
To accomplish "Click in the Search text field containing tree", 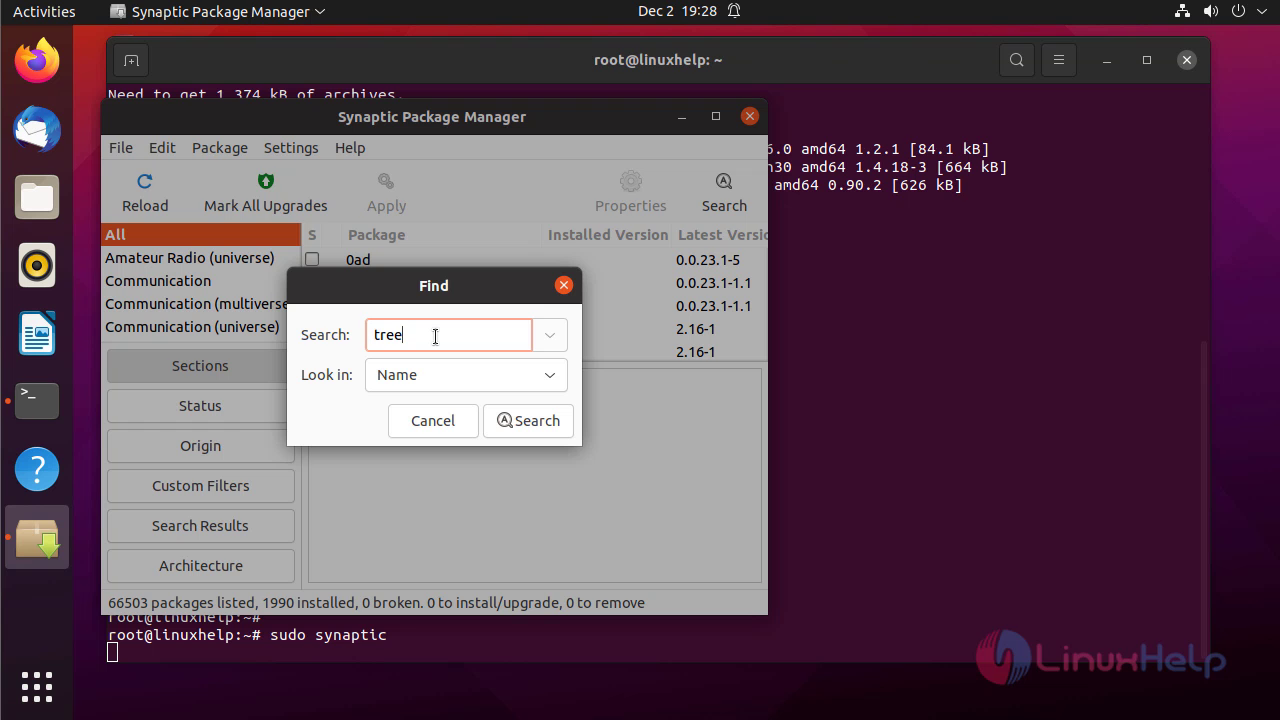I will click(x=449, y=335).
